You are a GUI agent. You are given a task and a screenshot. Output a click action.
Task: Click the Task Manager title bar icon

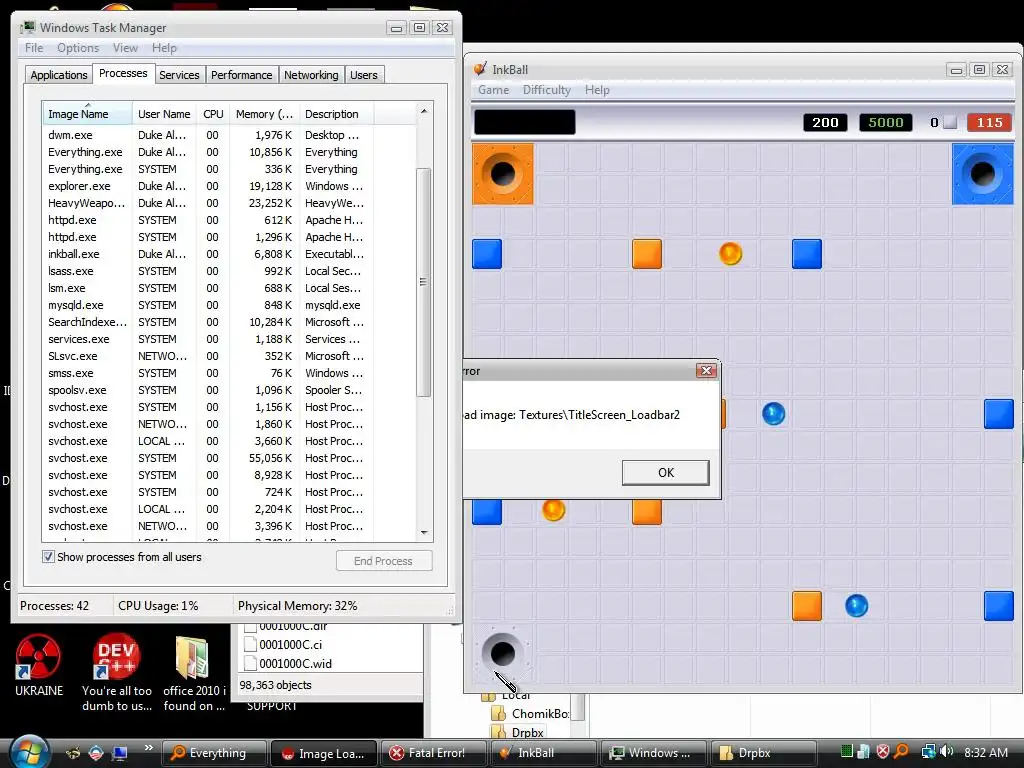click(x=29, y=27)
